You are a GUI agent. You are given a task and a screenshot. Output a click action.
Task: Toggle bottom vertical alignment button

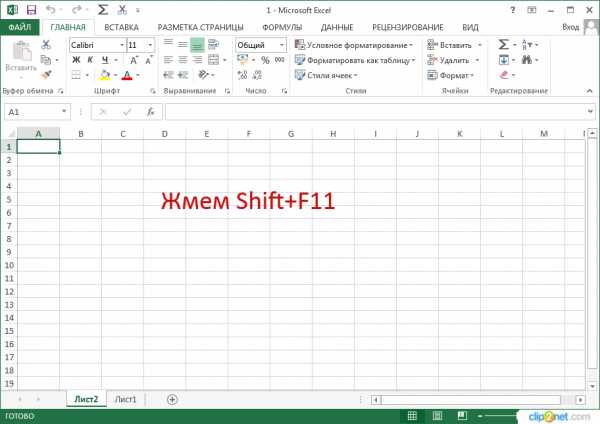pos(197,45)
